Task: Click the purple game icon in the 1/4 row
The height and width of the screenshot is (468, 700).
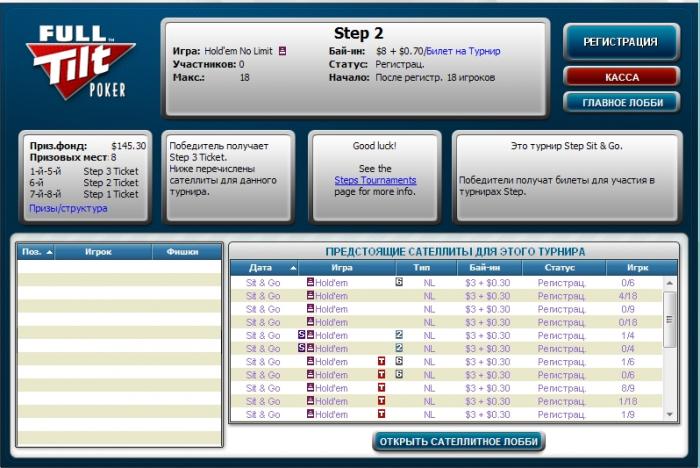Action: [x=310, y=335]
